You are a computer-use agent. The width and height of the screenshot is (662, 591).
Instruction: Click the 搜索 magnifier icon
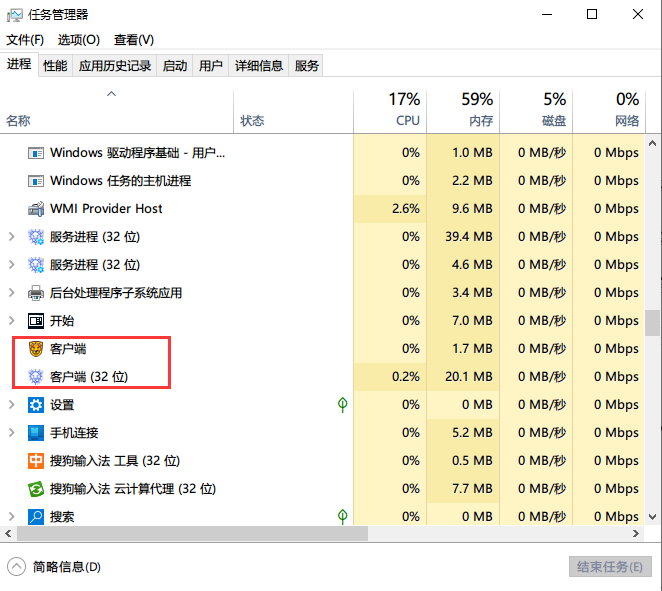click(x=36, y=517)
